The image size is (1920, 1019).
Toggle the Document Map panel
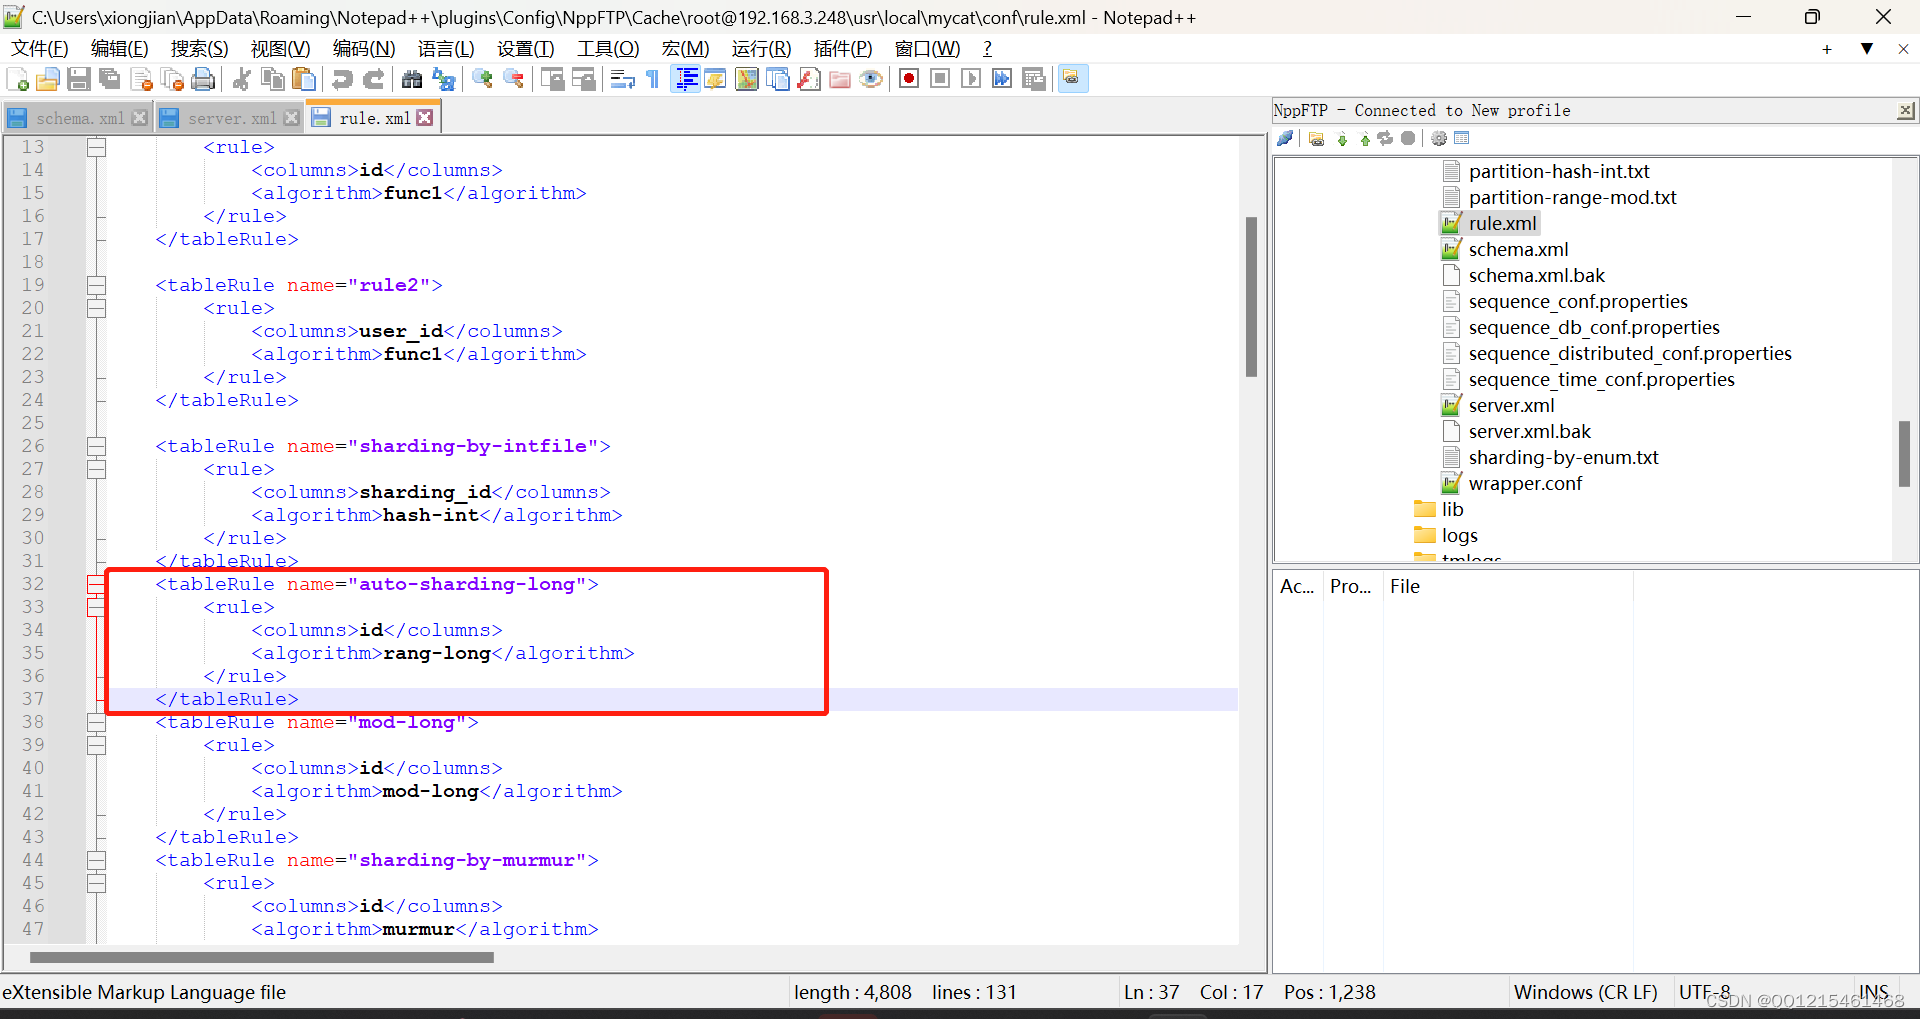tap(746, 79)
